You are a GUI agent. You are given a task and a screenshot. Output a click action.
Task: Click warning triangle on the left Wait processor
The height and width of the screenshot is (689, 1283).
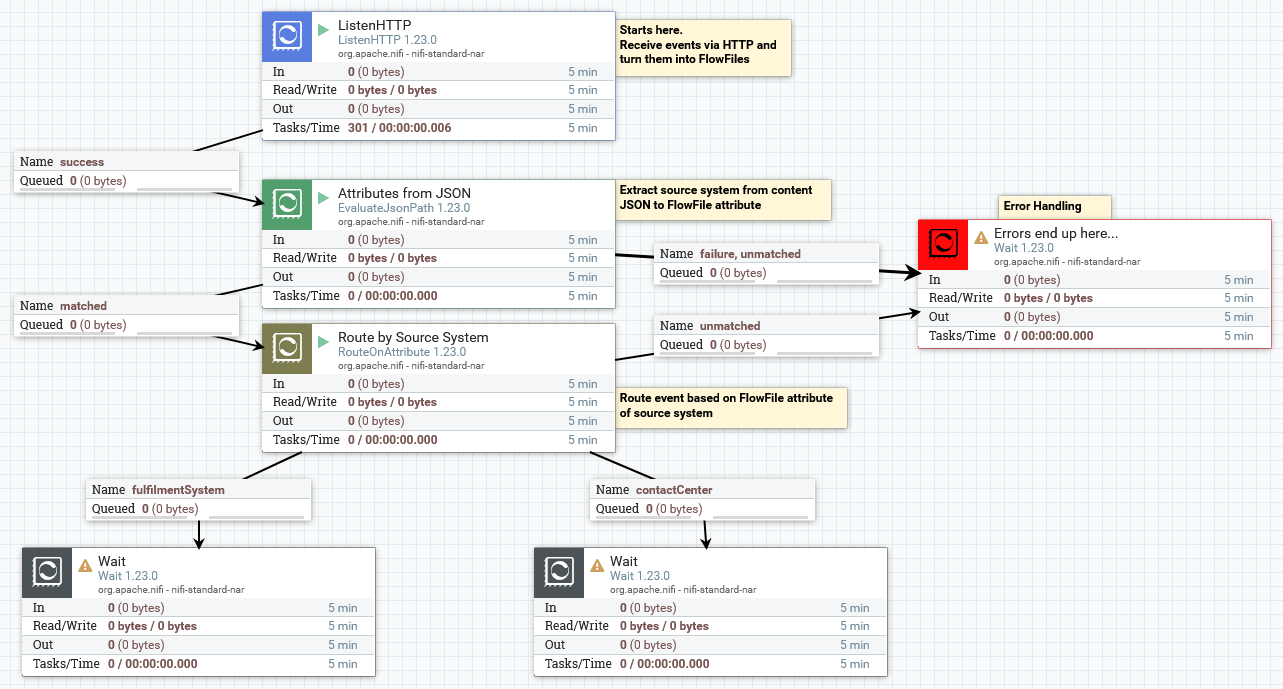tap(85, 566)
